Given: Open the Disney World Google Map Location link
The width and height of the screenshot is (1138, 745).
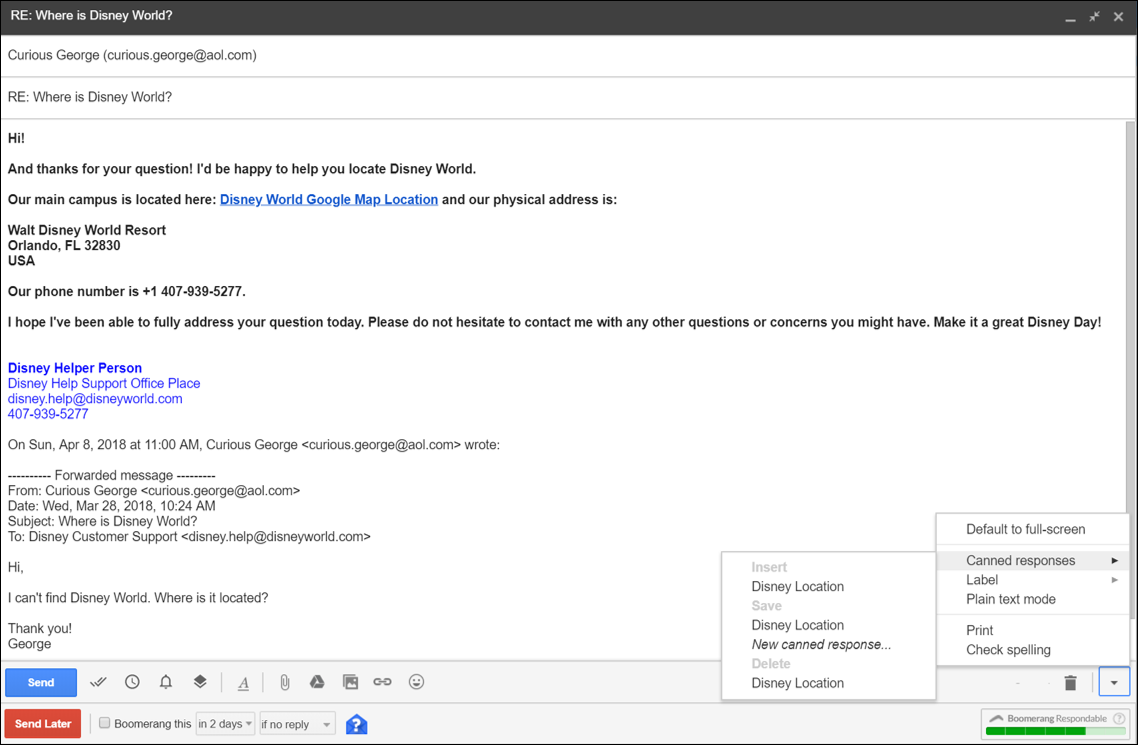Looking at the screenshot, I should pyautogui.click(x=329, y=199).
